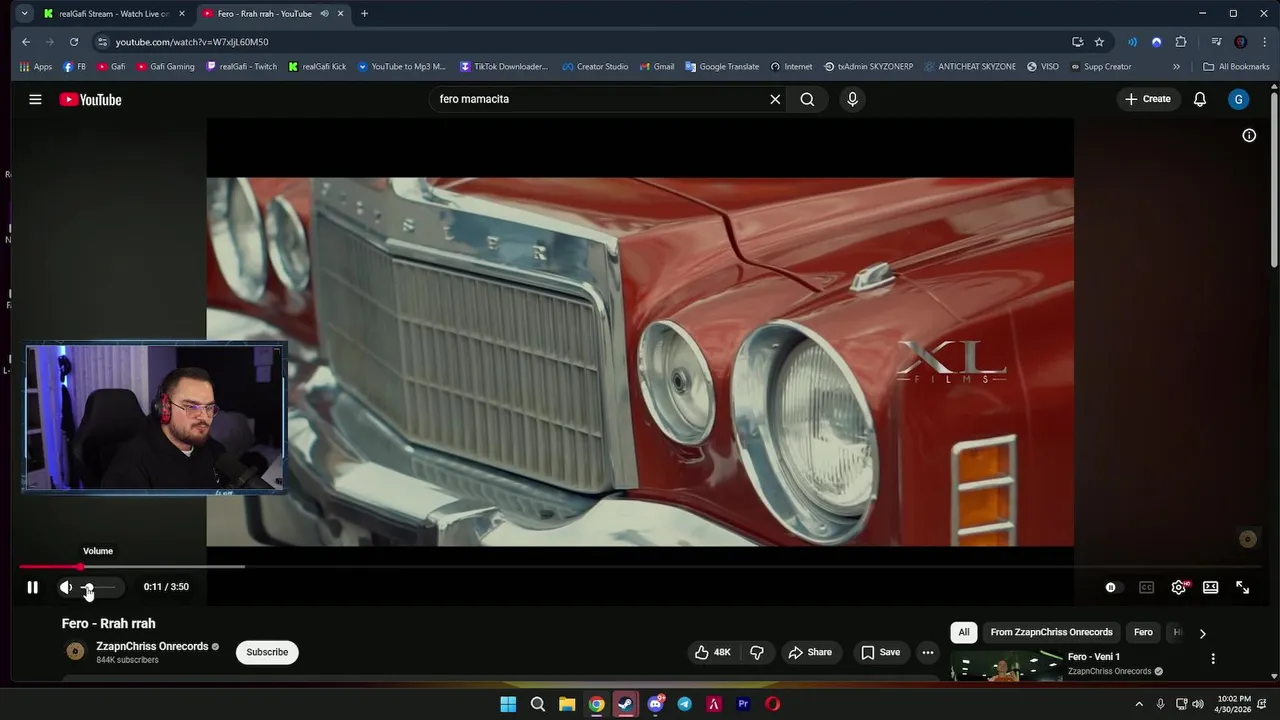Open Discord from taskbar
Viewport: 1280px width, 720px height.
tap(655, 704)
